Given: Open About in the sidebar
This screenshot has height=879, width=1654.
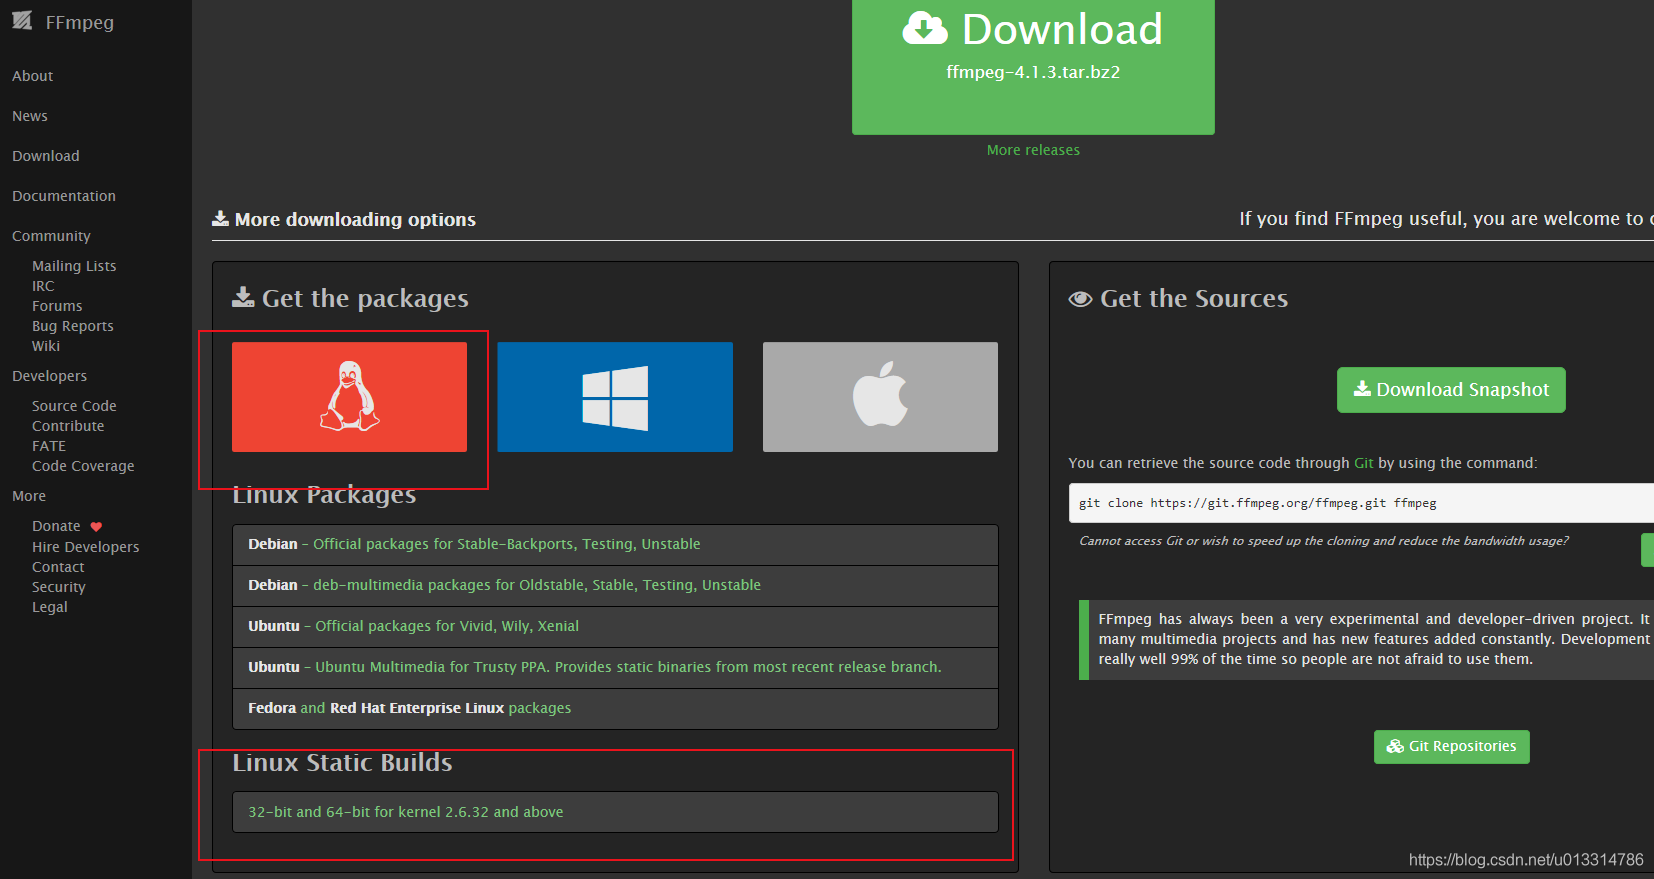Looking at the screenshot, I should coord(33,76).
